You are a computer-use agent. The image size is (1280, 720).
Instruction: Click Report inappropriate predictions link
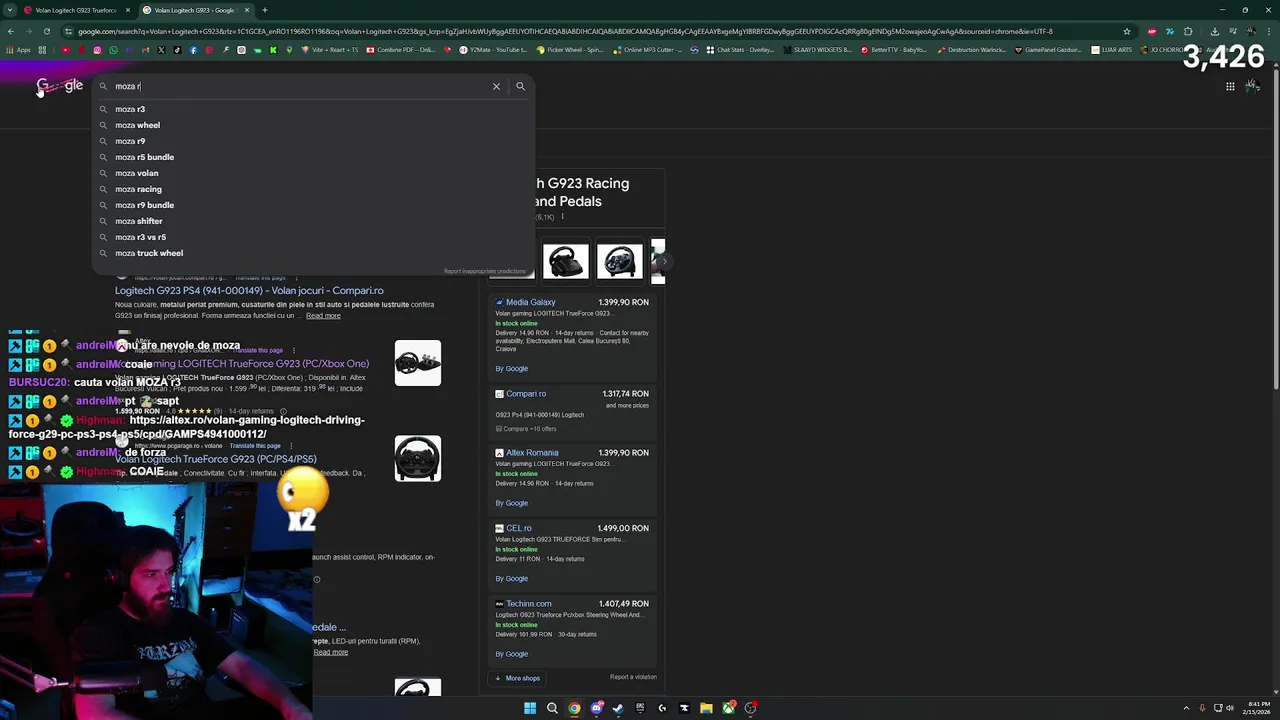tap(484, 271)
